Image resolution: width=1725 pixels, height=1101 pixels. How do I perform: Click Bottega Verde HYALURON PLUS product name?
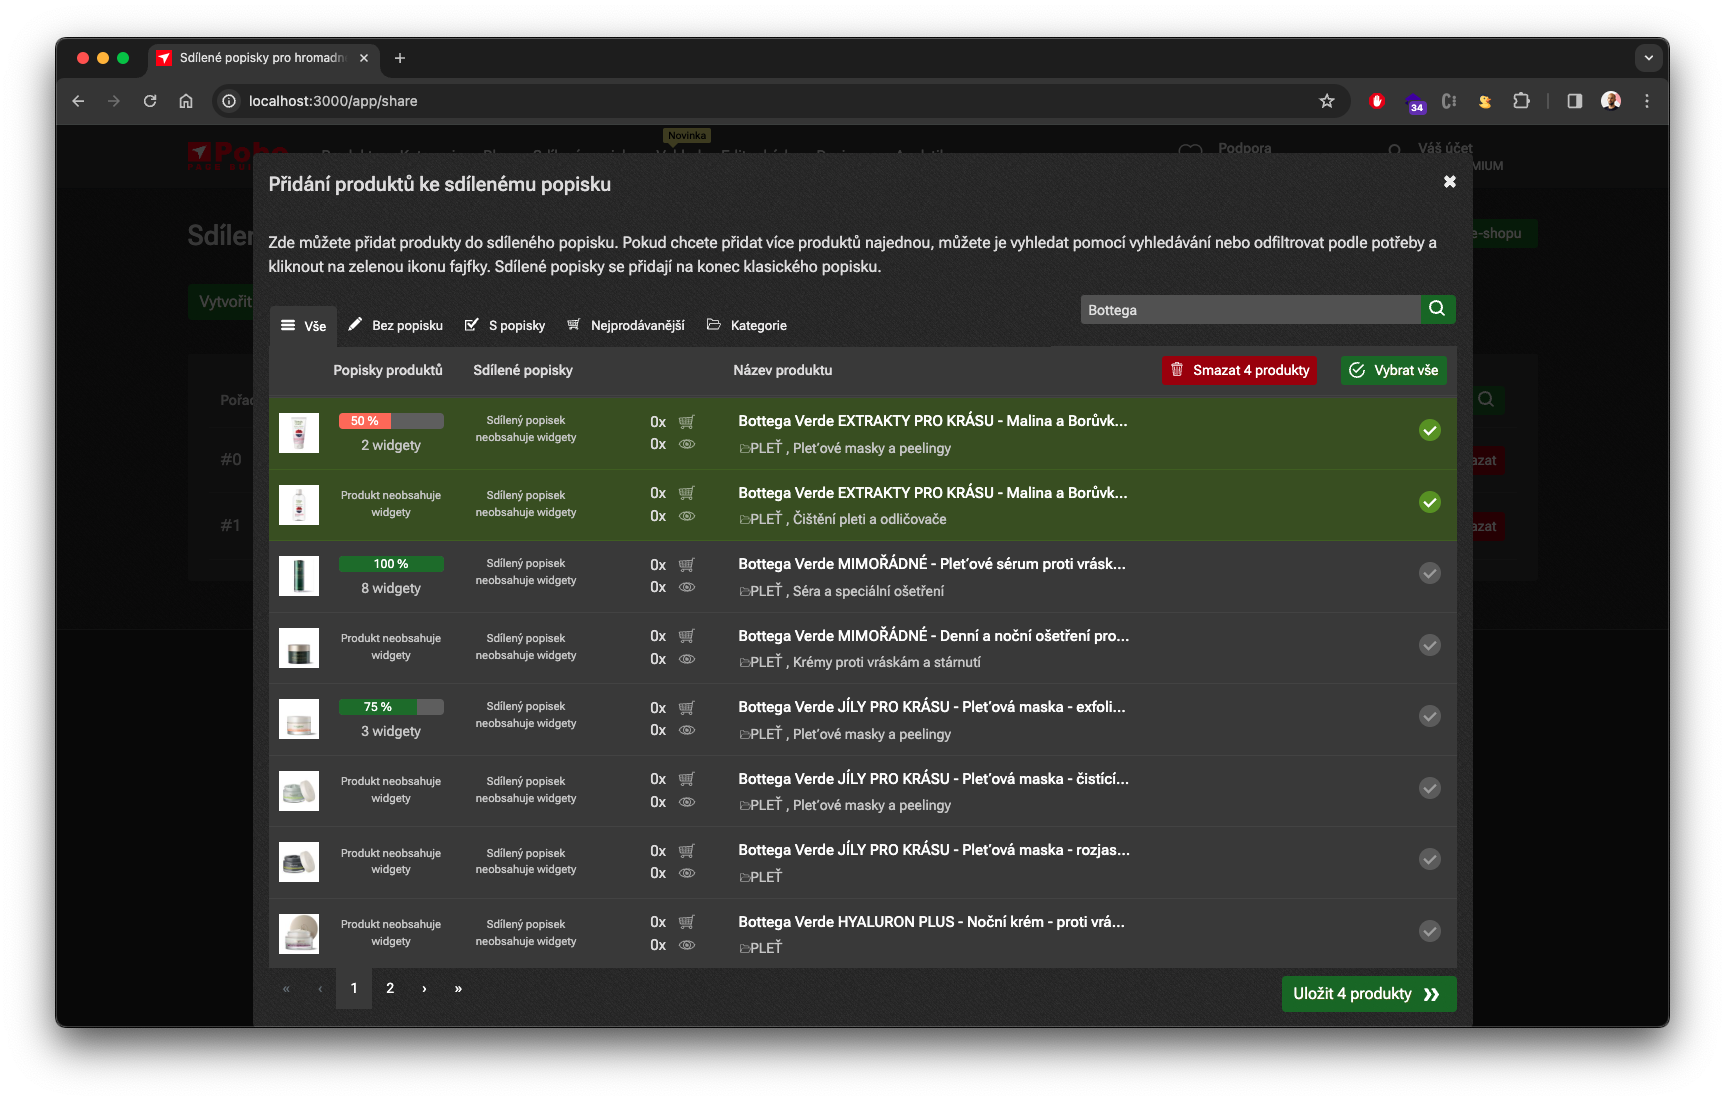(x=931, y=922)
